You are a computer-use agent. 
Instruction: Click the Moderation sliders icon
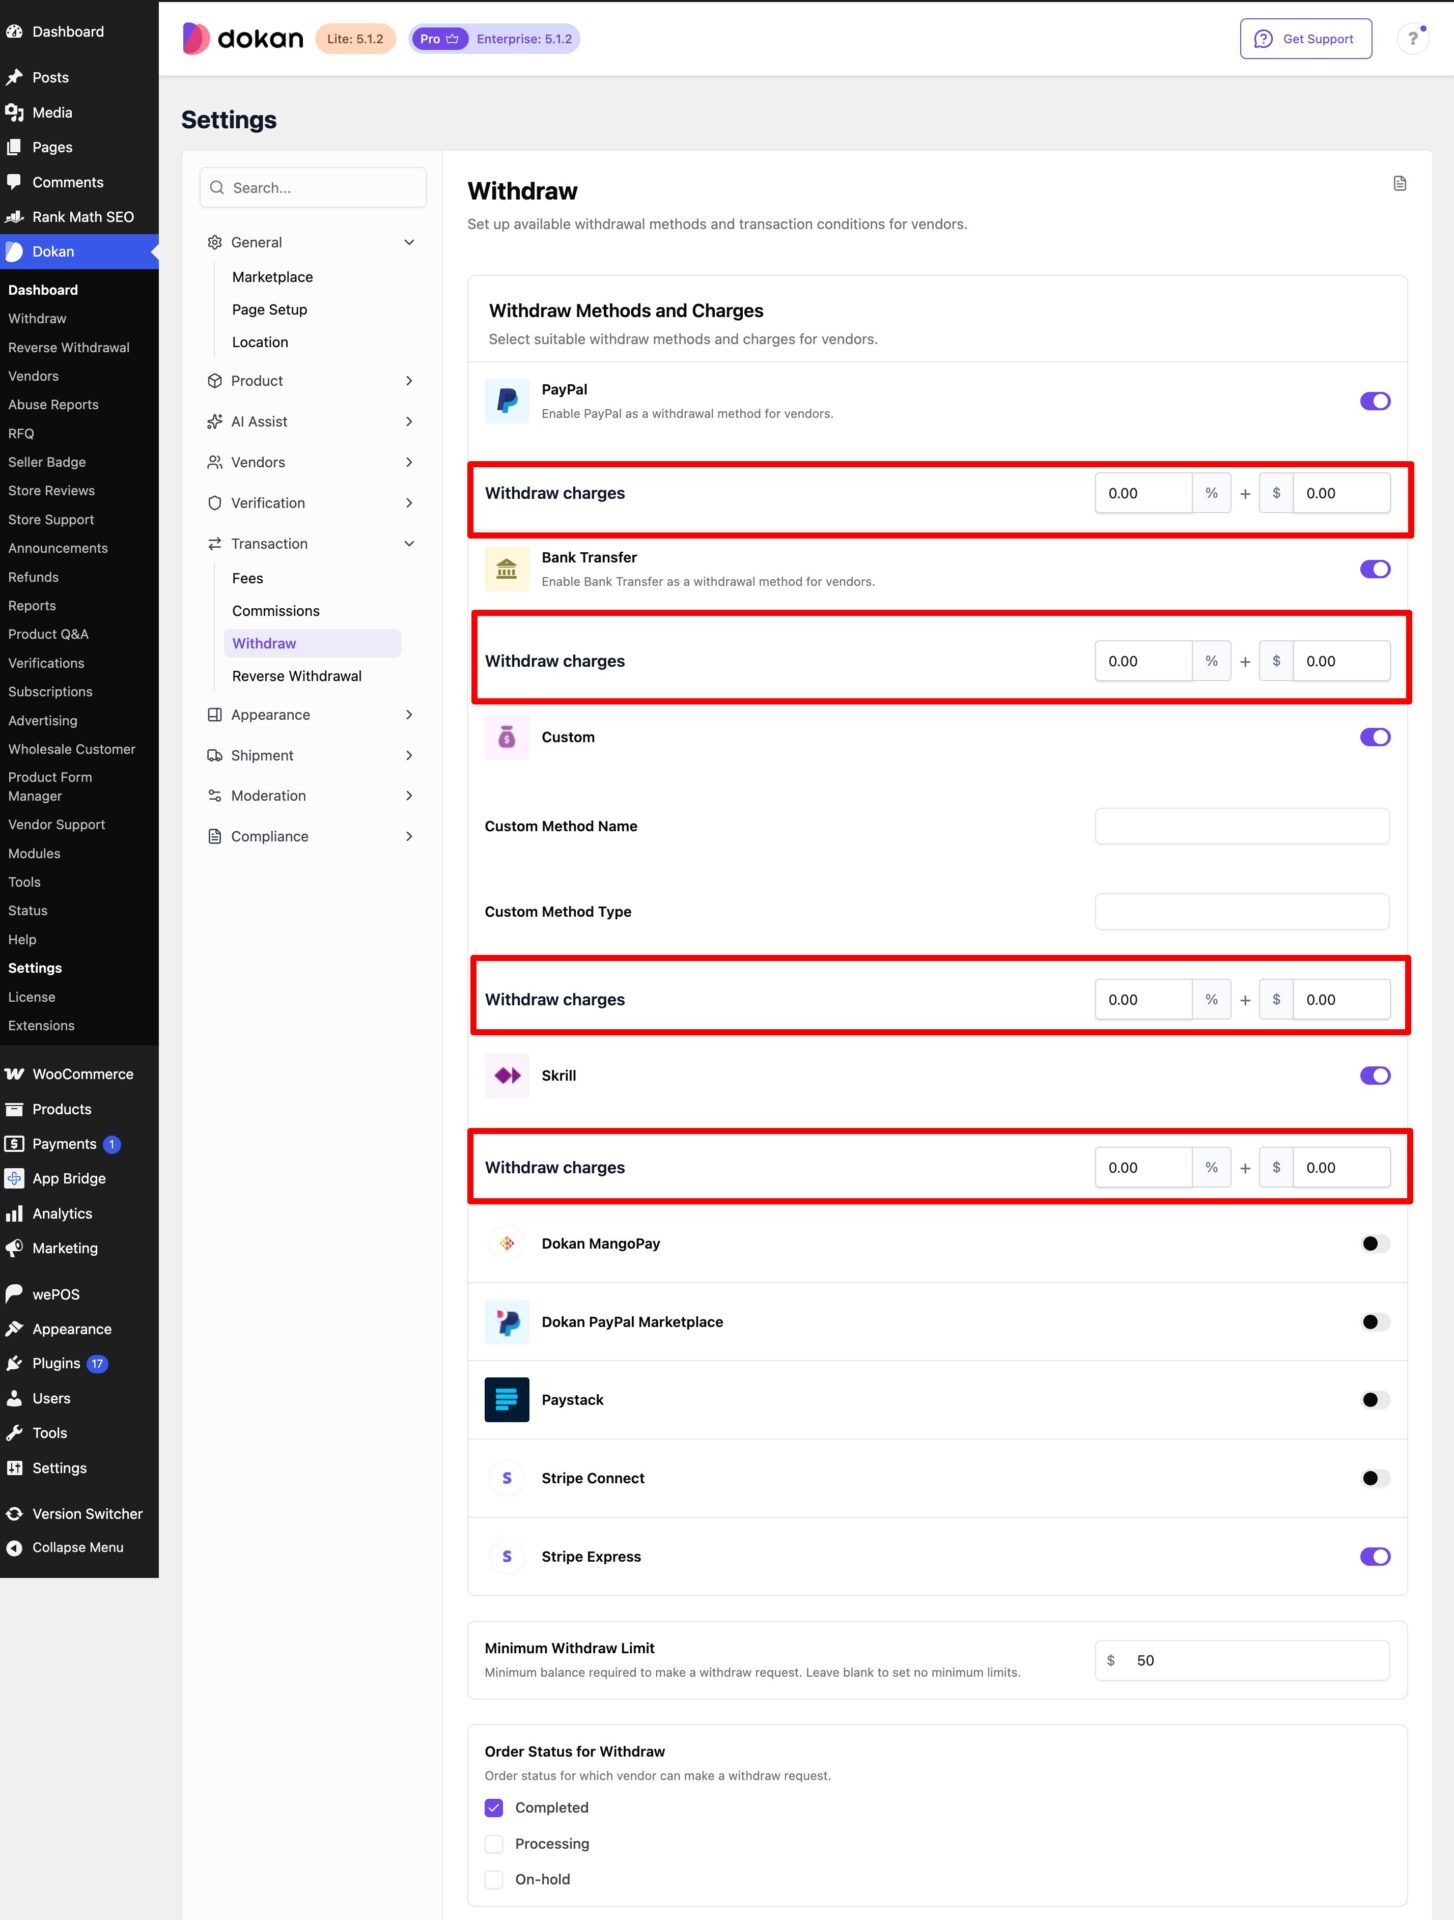214,796
